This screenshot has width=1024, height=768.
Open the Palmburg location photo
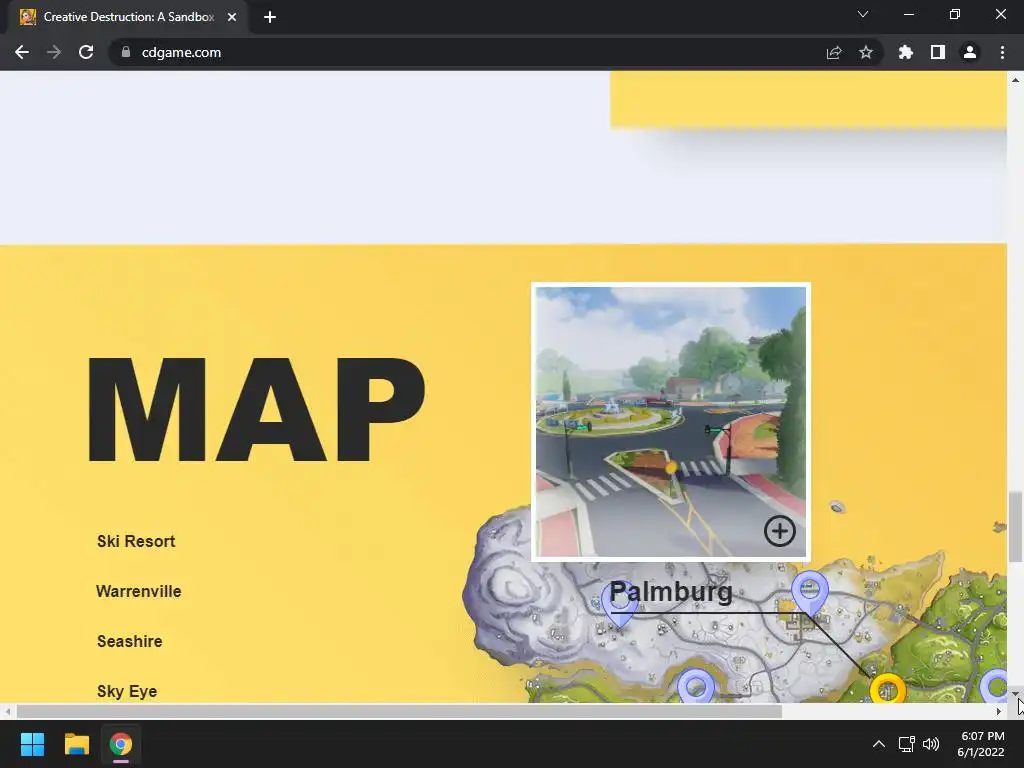click(x=671, y=422)
